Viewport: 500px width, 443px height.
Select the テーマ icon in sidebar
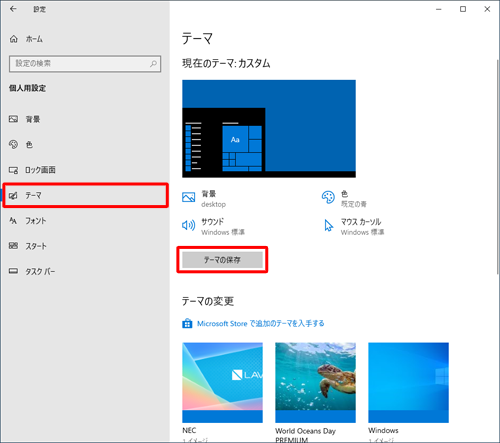coord(13,195)
